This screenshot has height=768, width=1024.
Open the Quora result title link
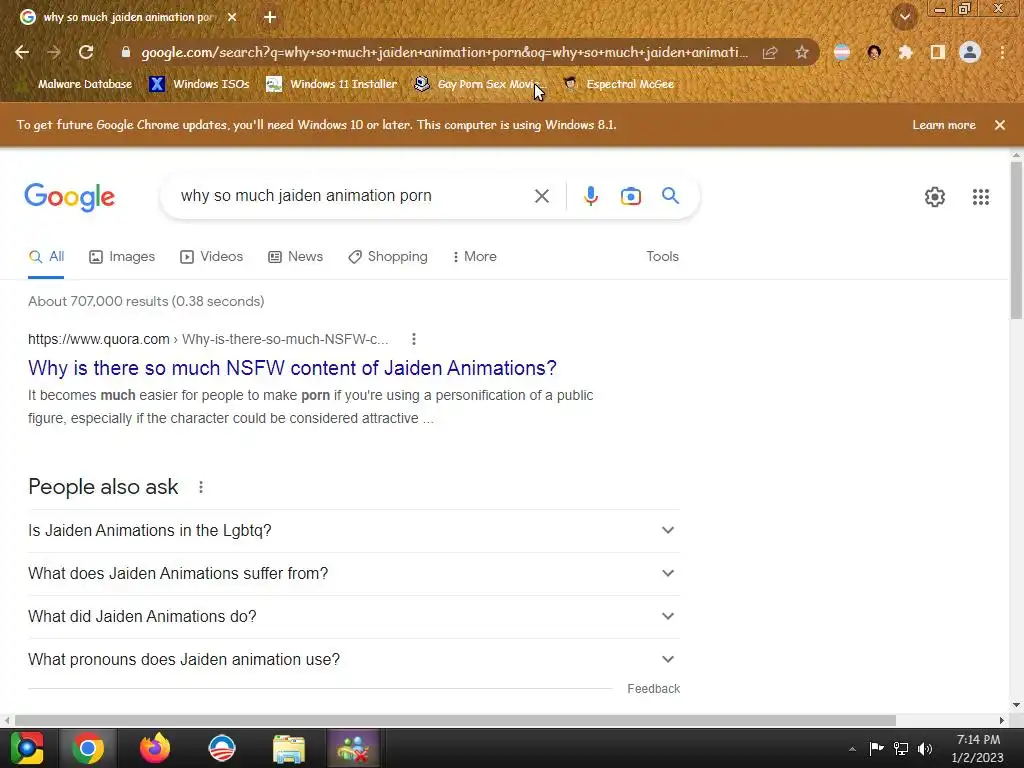[293, 368]
